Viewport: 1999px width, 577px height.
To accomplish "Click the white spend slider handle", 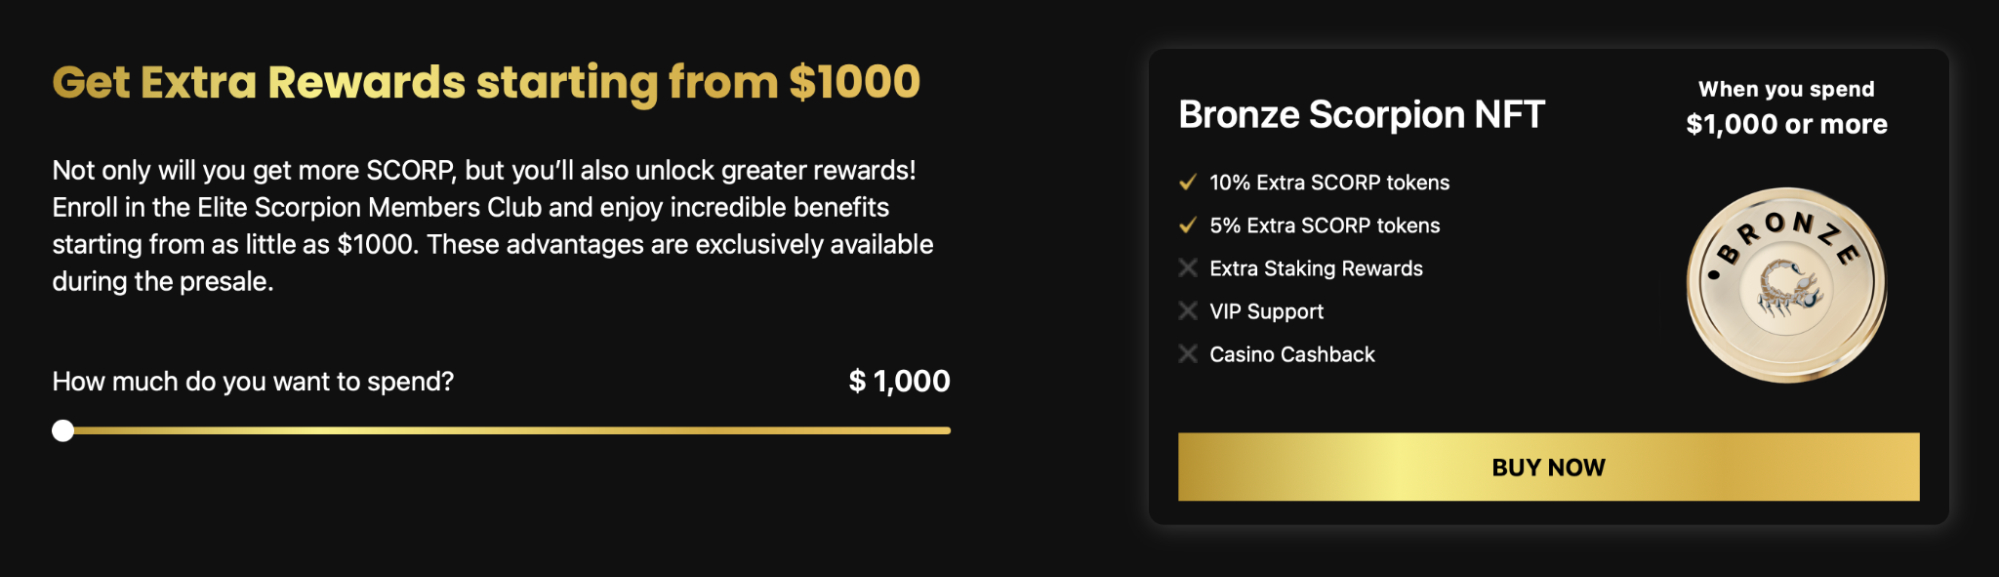I will pyautogui.click(x=63, y=431).
